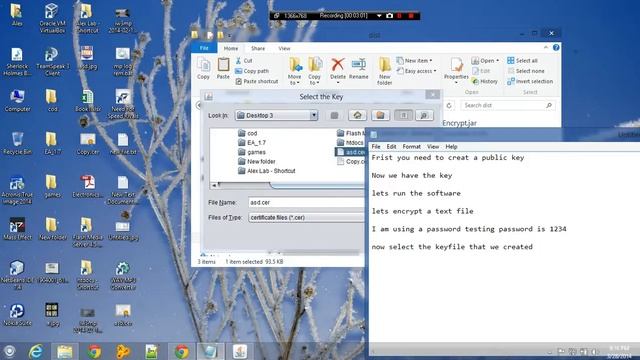Expand the Open dropdown in ribbon
Screen dimensions: 640x360
[485, 60]
